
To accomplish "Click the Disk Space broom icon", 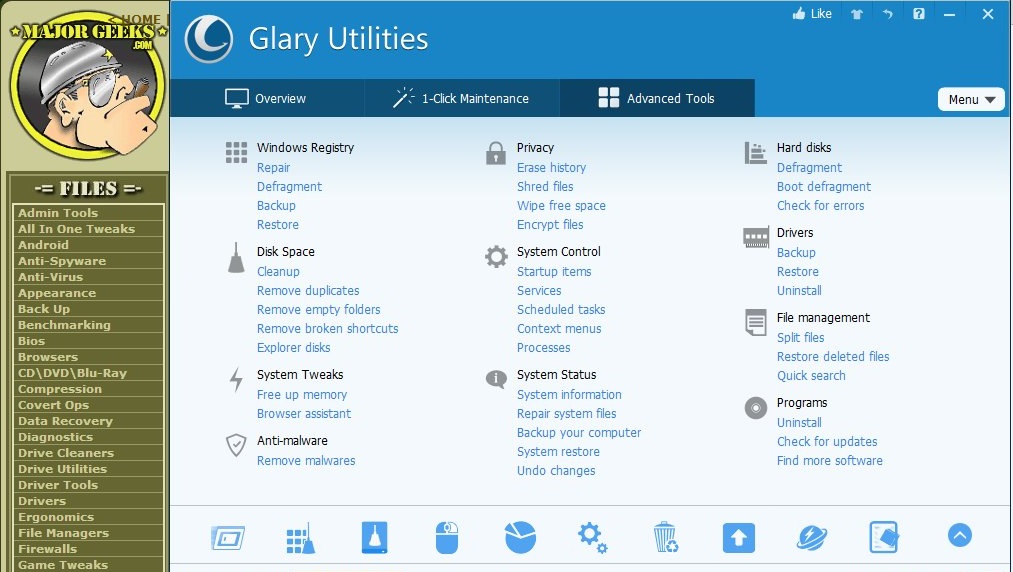I will coord(236,257).
